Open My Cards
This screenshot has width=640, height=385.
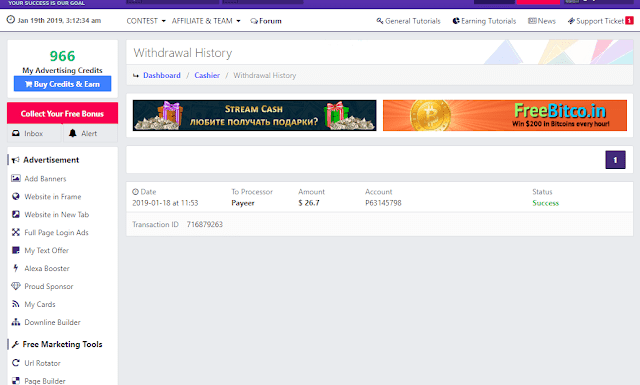coord(40,304)
